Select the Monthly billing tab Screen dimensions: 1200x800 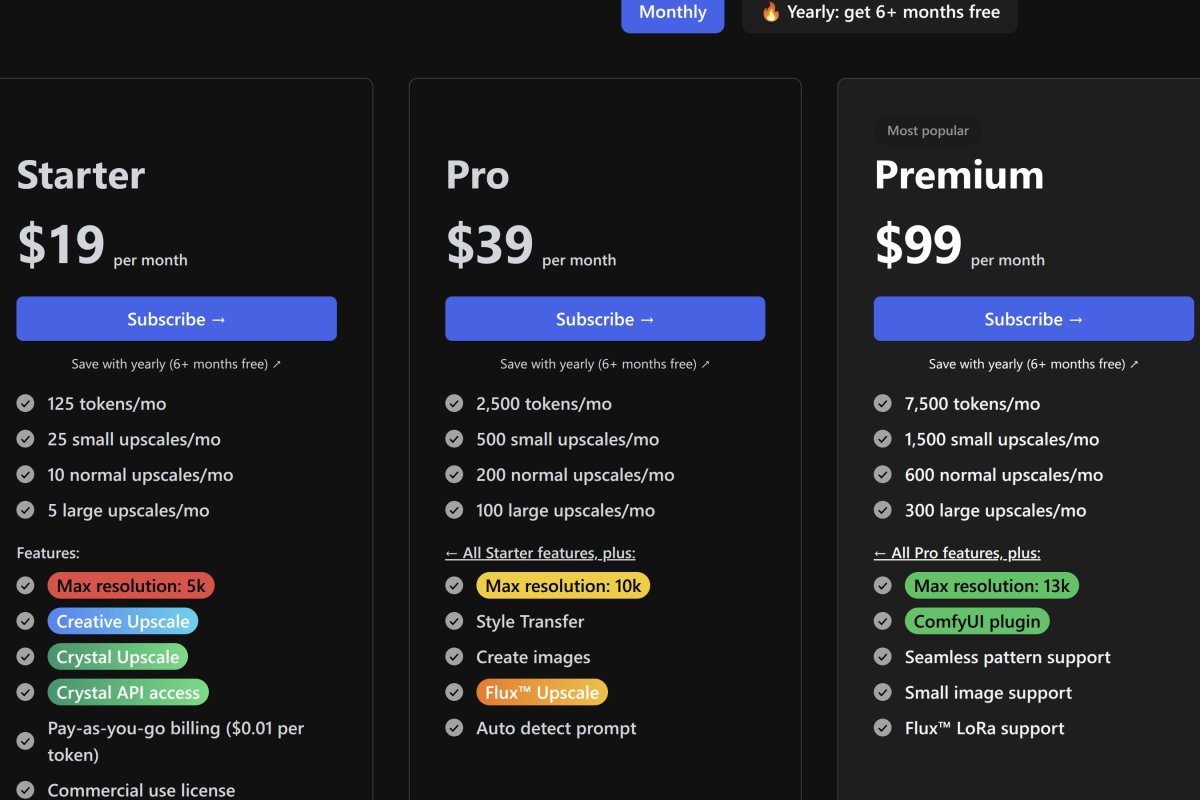coord(672,13)
